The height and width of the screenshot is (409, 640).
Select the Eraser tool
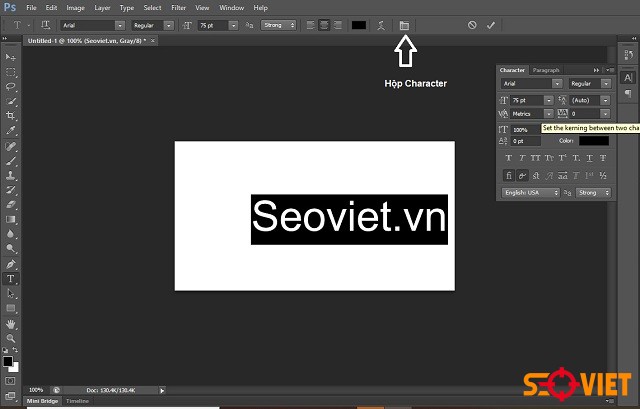[x=11, y=205]
